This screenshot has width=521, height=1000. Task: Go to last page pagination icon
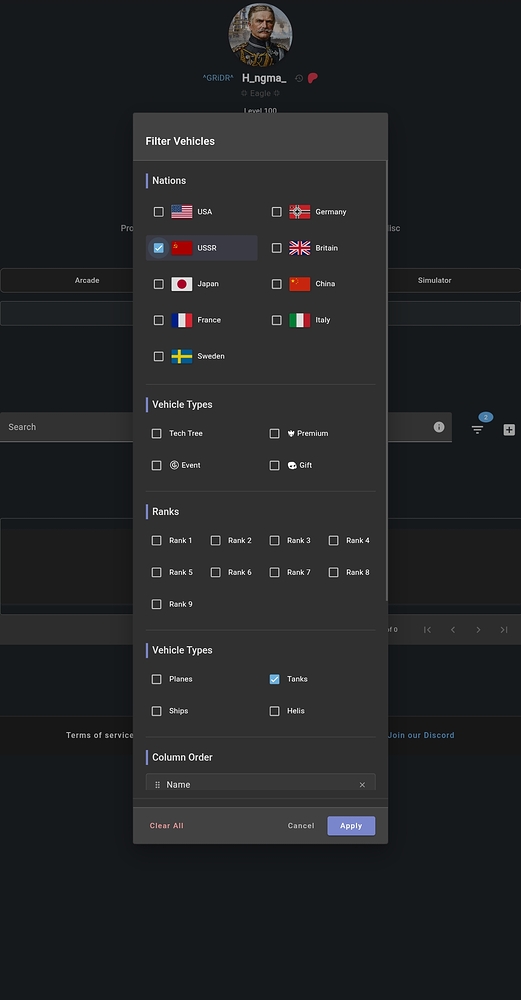504,629
